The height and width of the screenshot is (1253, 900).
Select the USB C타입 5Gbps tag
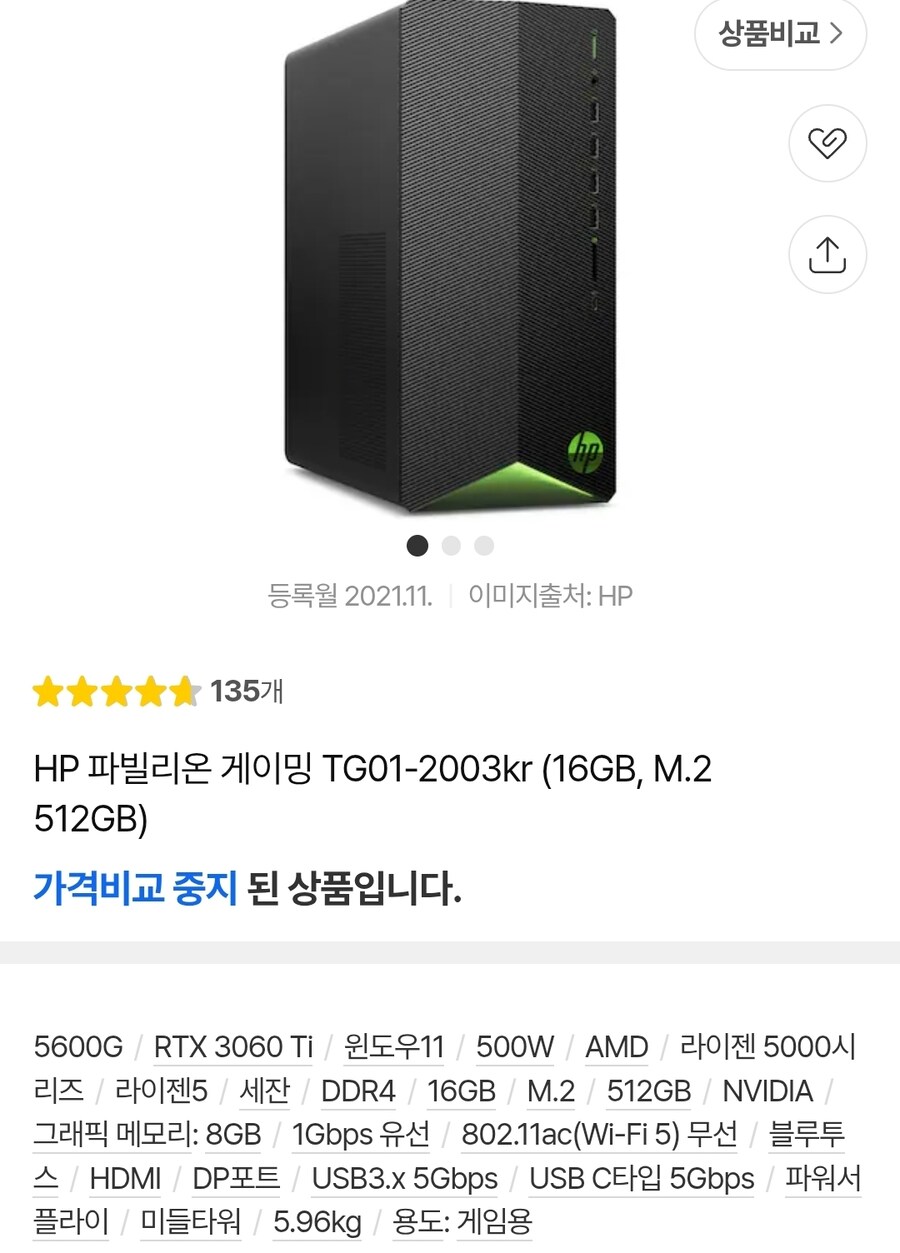coord(642,1179)
